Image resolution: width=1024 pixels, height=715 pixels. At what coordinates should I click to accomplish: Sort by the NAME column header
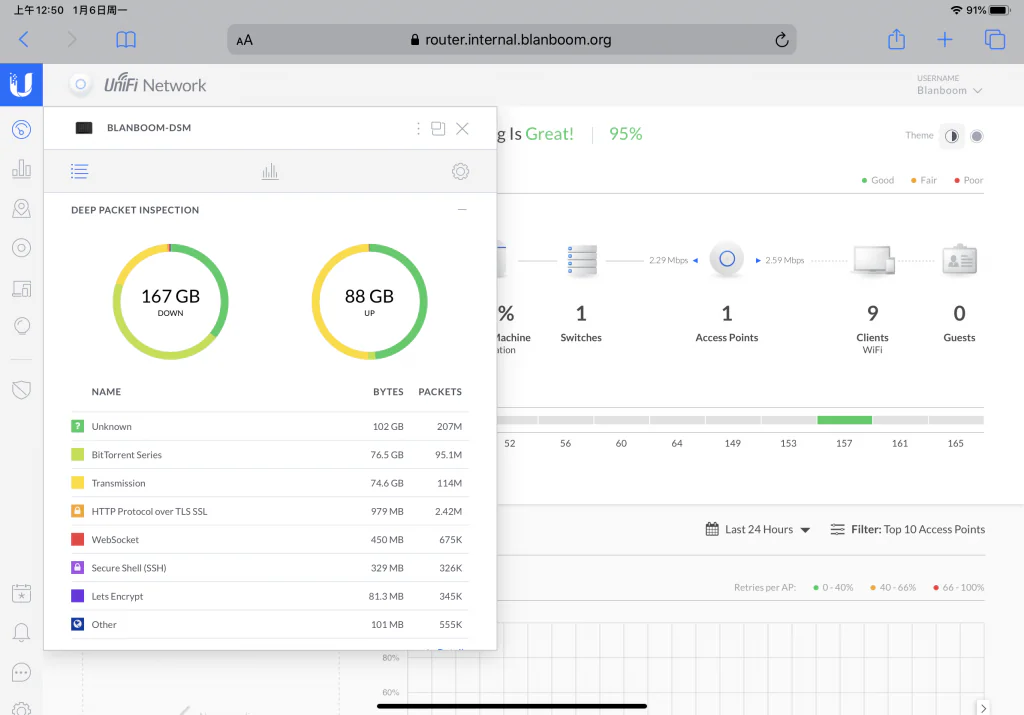(106, 392)
